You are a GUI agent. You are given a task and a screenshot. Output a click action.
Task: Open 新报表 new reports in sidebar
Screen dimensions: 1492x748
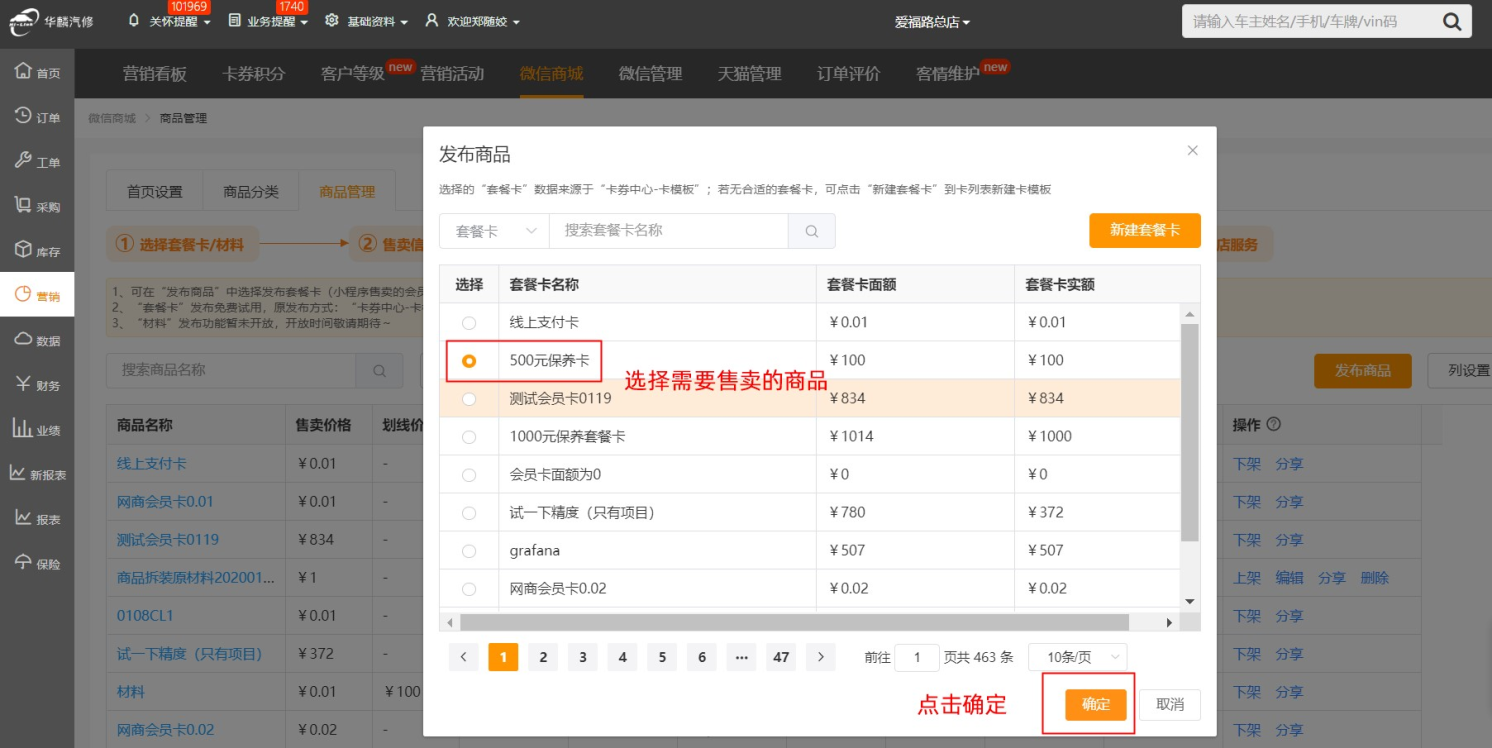(x=37, y=474)
